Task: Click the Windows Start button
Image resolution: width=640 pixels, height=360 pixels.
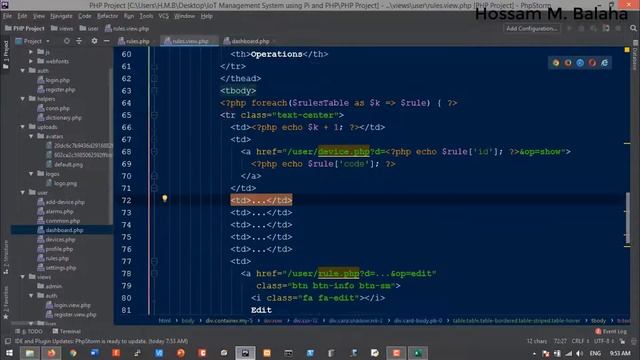Action: click(x=9, y=353)
